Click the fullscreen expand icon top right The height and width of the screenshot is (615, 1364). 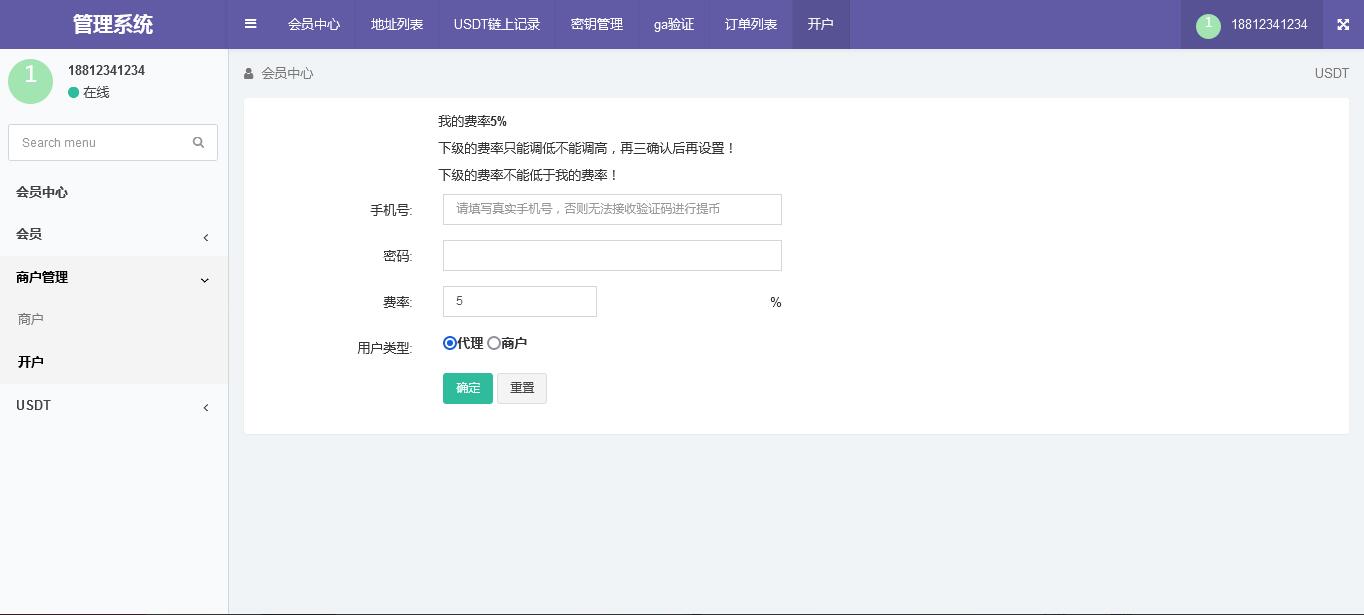pos(1343,24)
